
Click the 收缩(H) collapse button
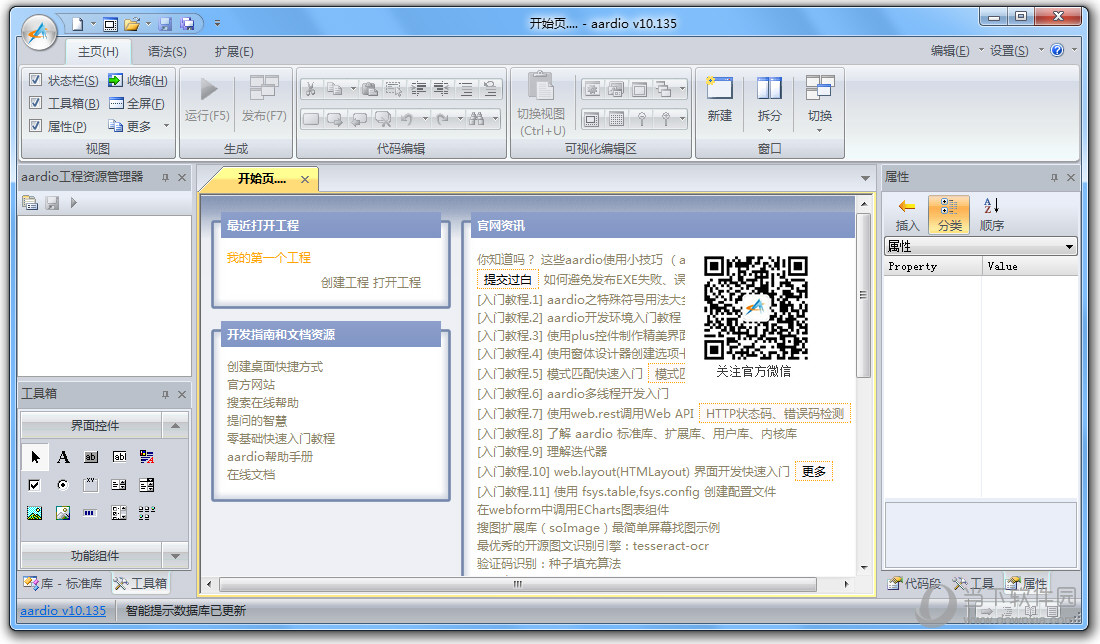(x=138, y=81)
